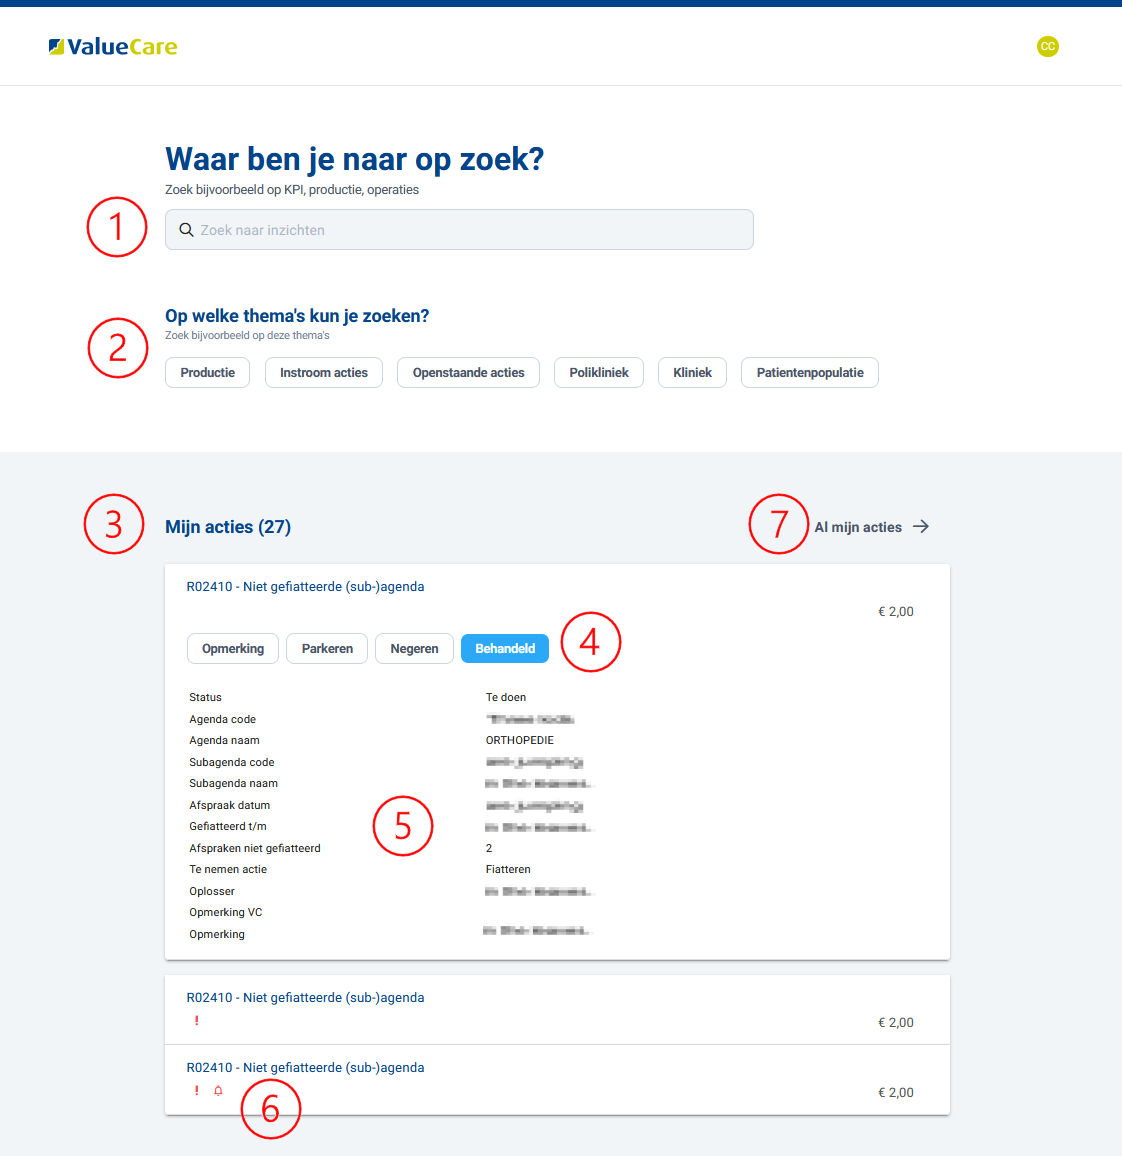The height and width of the screenshot is (1156, 1122).
Task: Pick the Openstaande acties theme chip
Action: [468, 373]
